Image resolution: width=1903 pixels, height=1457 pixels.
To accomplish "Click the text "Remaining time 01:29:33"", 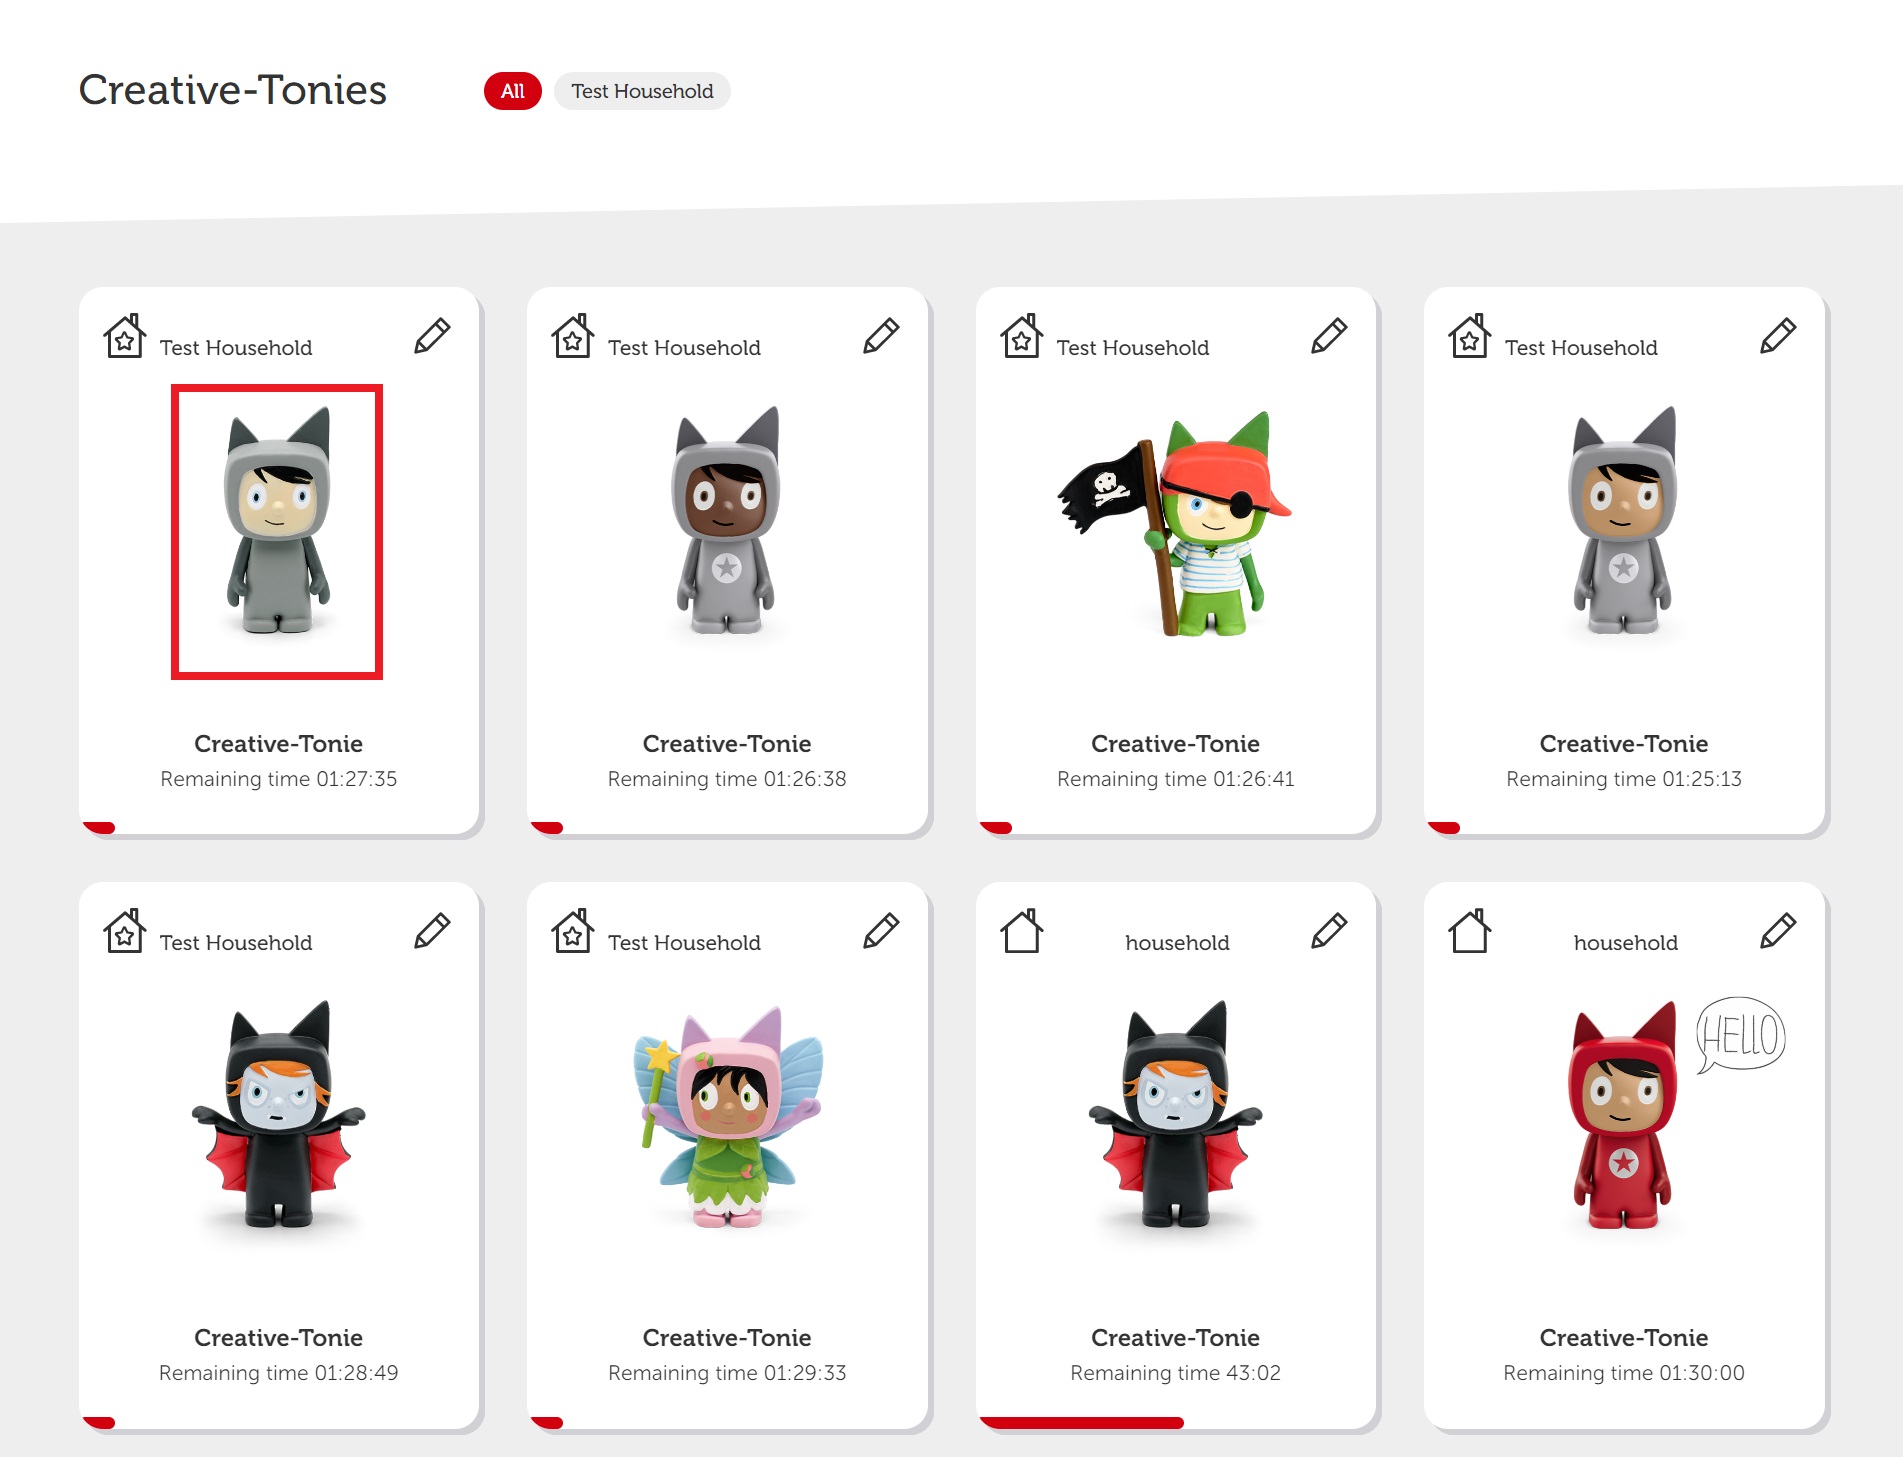I will tap(727, 1372).
